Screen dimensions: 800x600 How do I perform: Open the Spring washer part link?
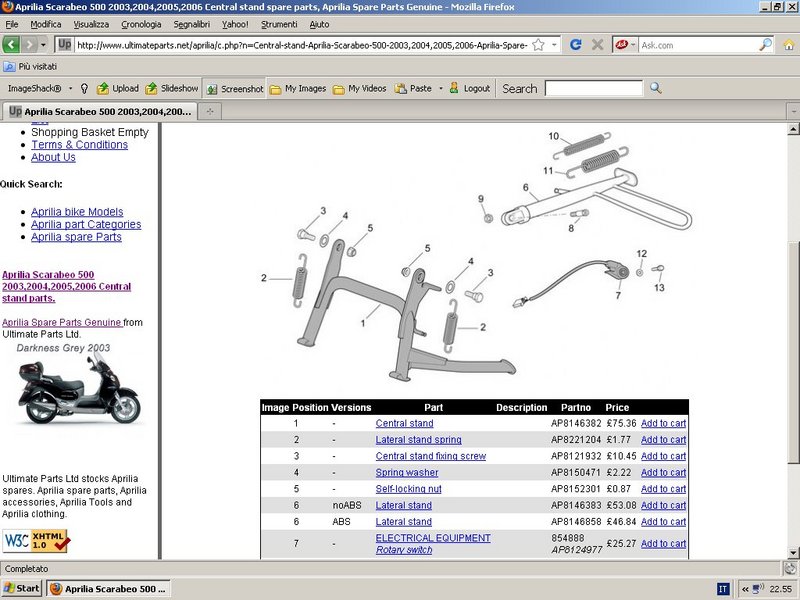tap(407, 472)
